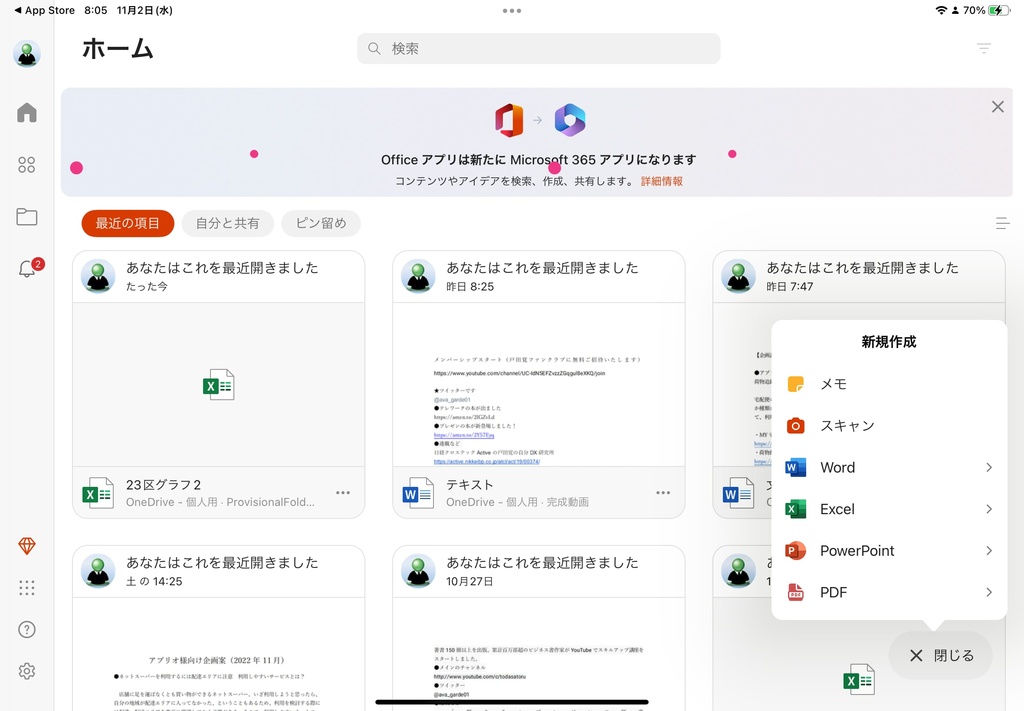
Task: Tap the 閉じる button
Action: click(941, 656)
